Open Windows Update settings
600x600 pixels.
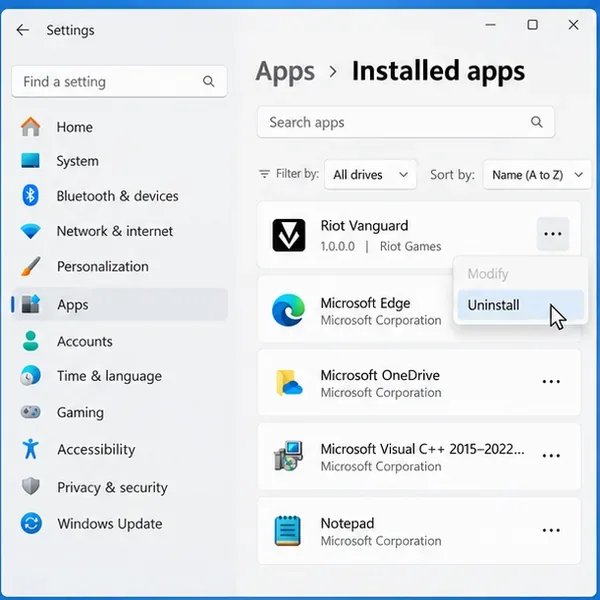pyautogui.click(x=120, y=523)
